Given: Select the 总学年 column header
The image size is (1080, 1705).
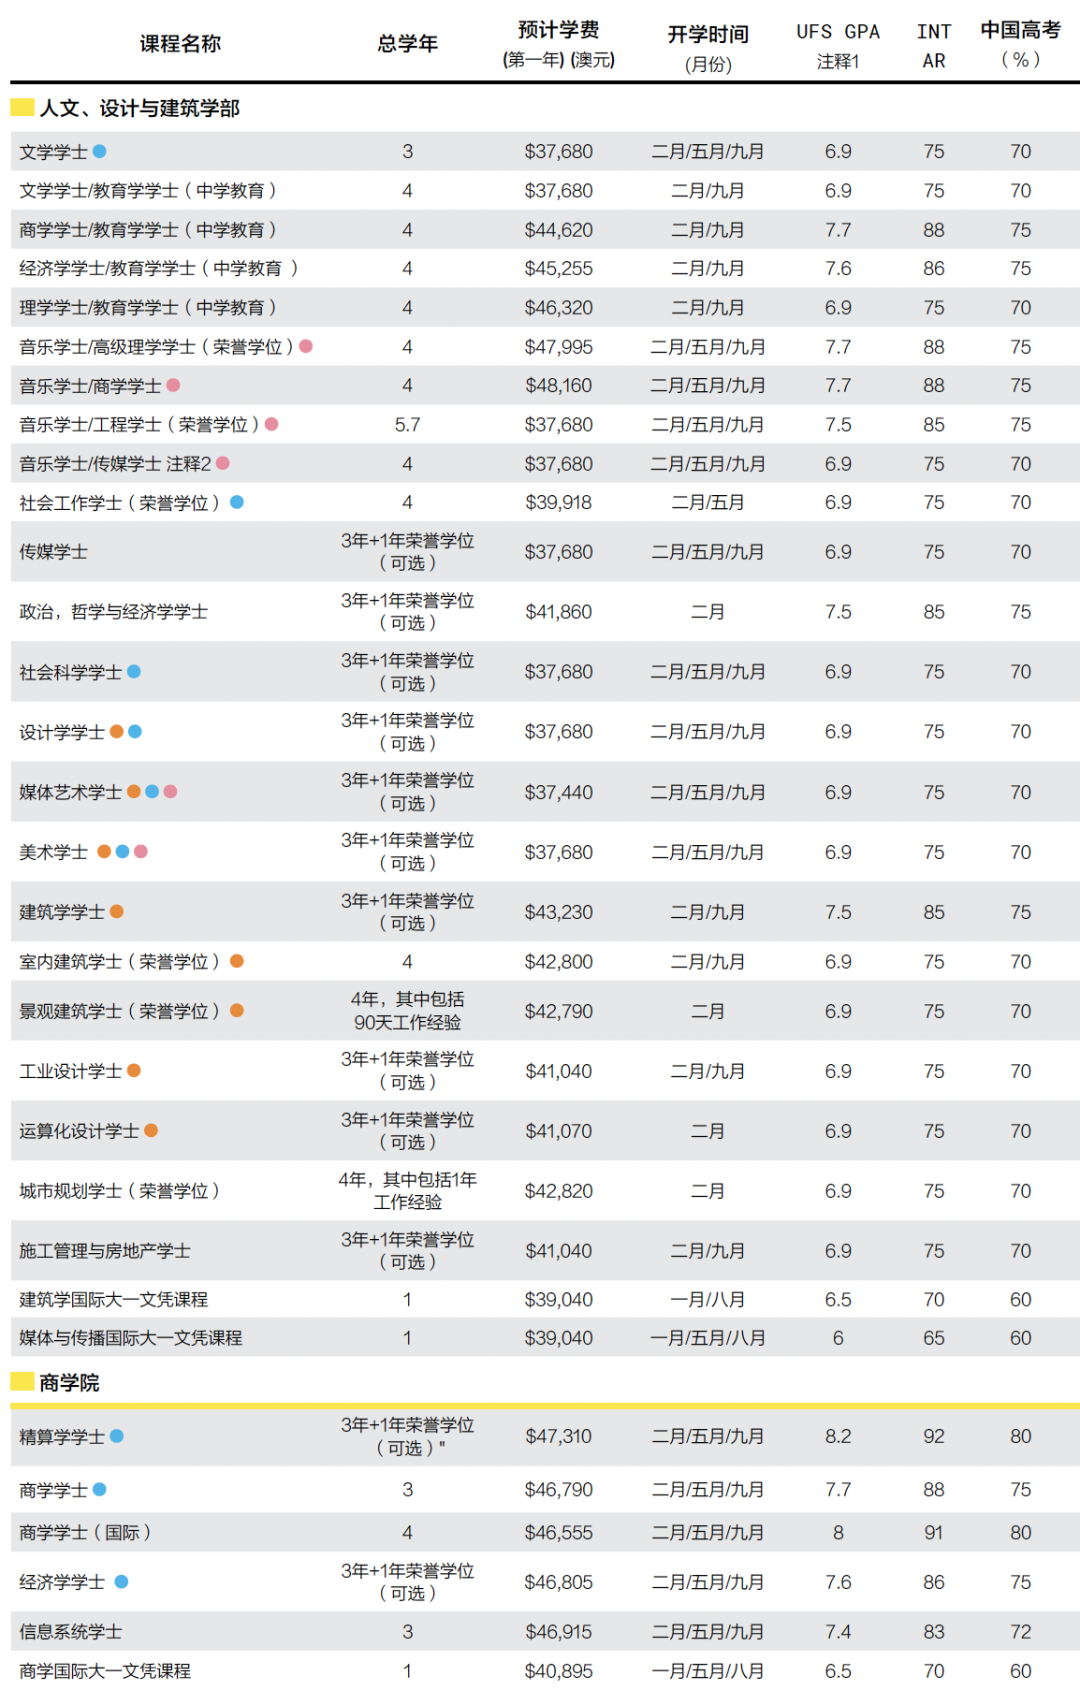Looking at the screenshot, I should click(408, 44).
